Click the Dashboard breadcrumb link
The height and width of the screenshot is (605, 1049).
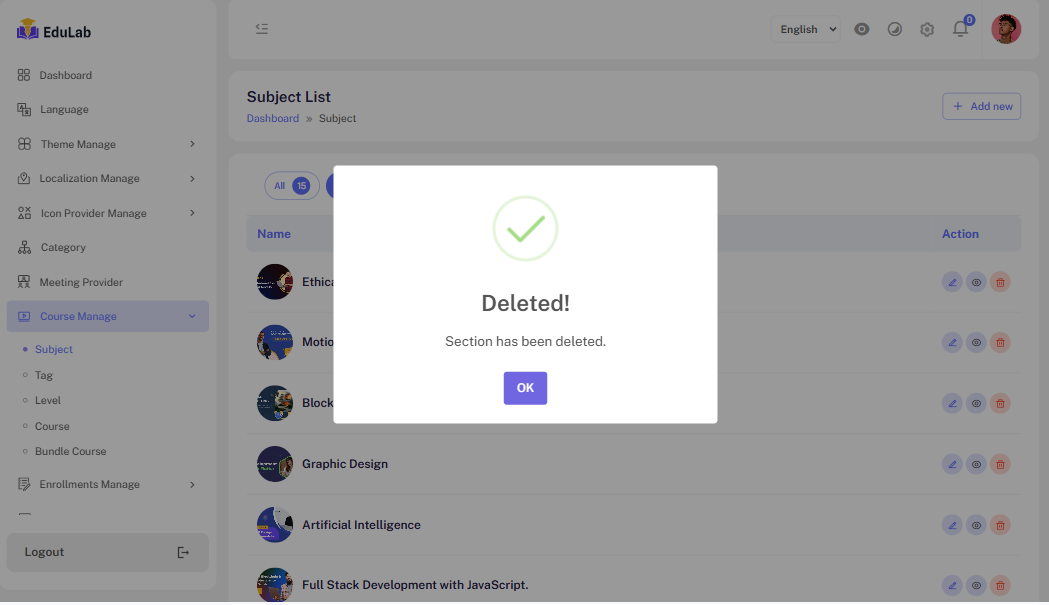click(x=273, y=118)
